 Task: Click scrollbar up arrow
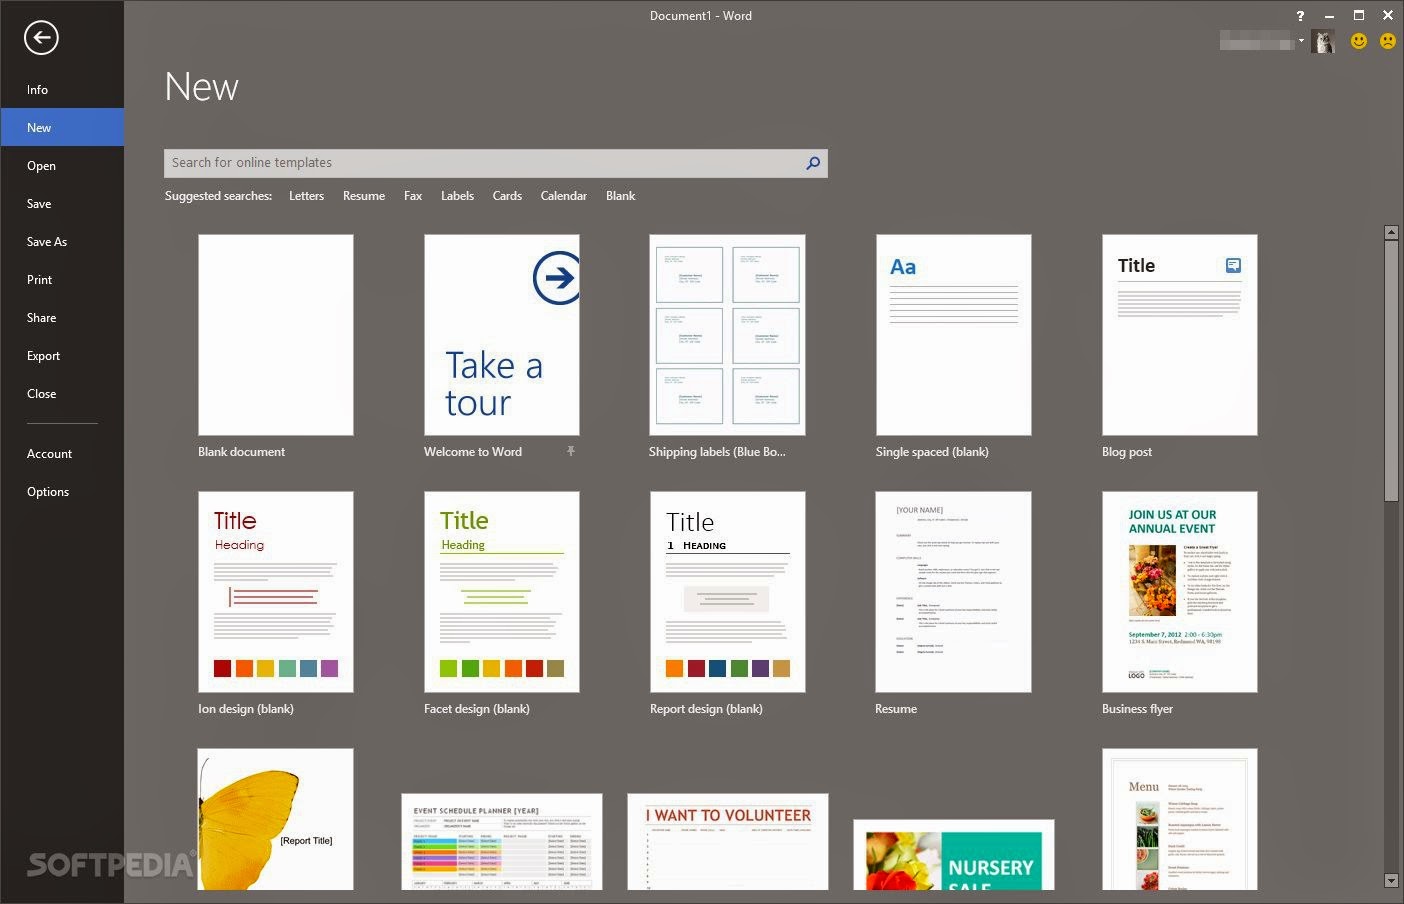coord(1391,233)
